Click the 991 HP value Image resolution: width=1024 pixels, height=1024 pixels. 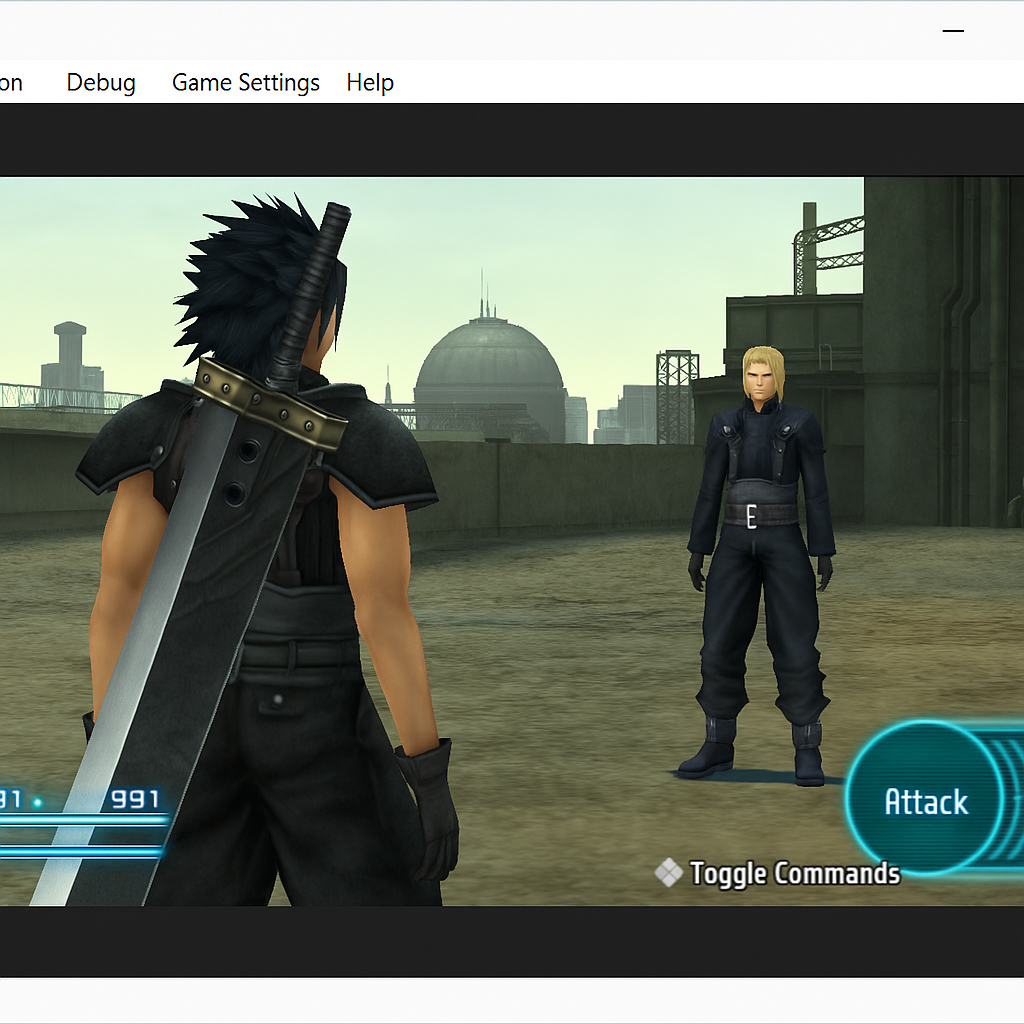tap(135, 799)
